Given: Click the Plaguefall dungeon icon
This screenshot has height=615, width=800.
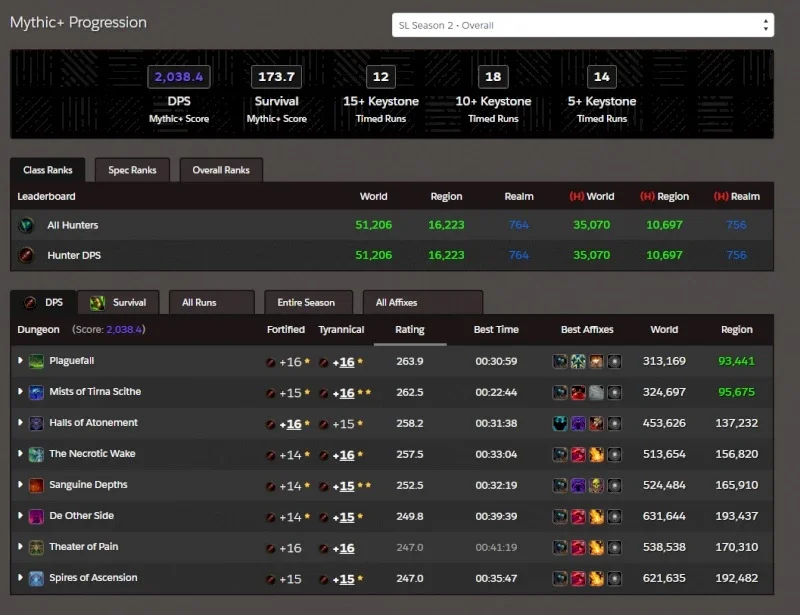Looking at the screenshot, I should (36, 361).
